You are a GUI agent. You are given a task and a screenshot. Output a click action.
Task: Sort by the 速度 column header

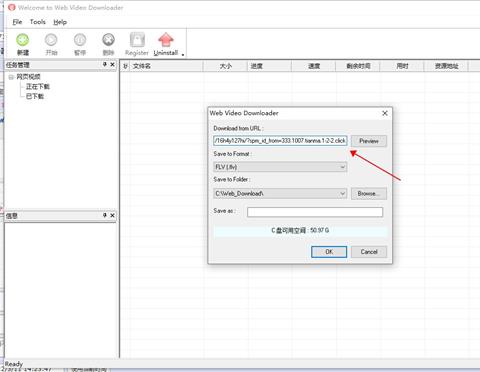[x=314, y=66]
